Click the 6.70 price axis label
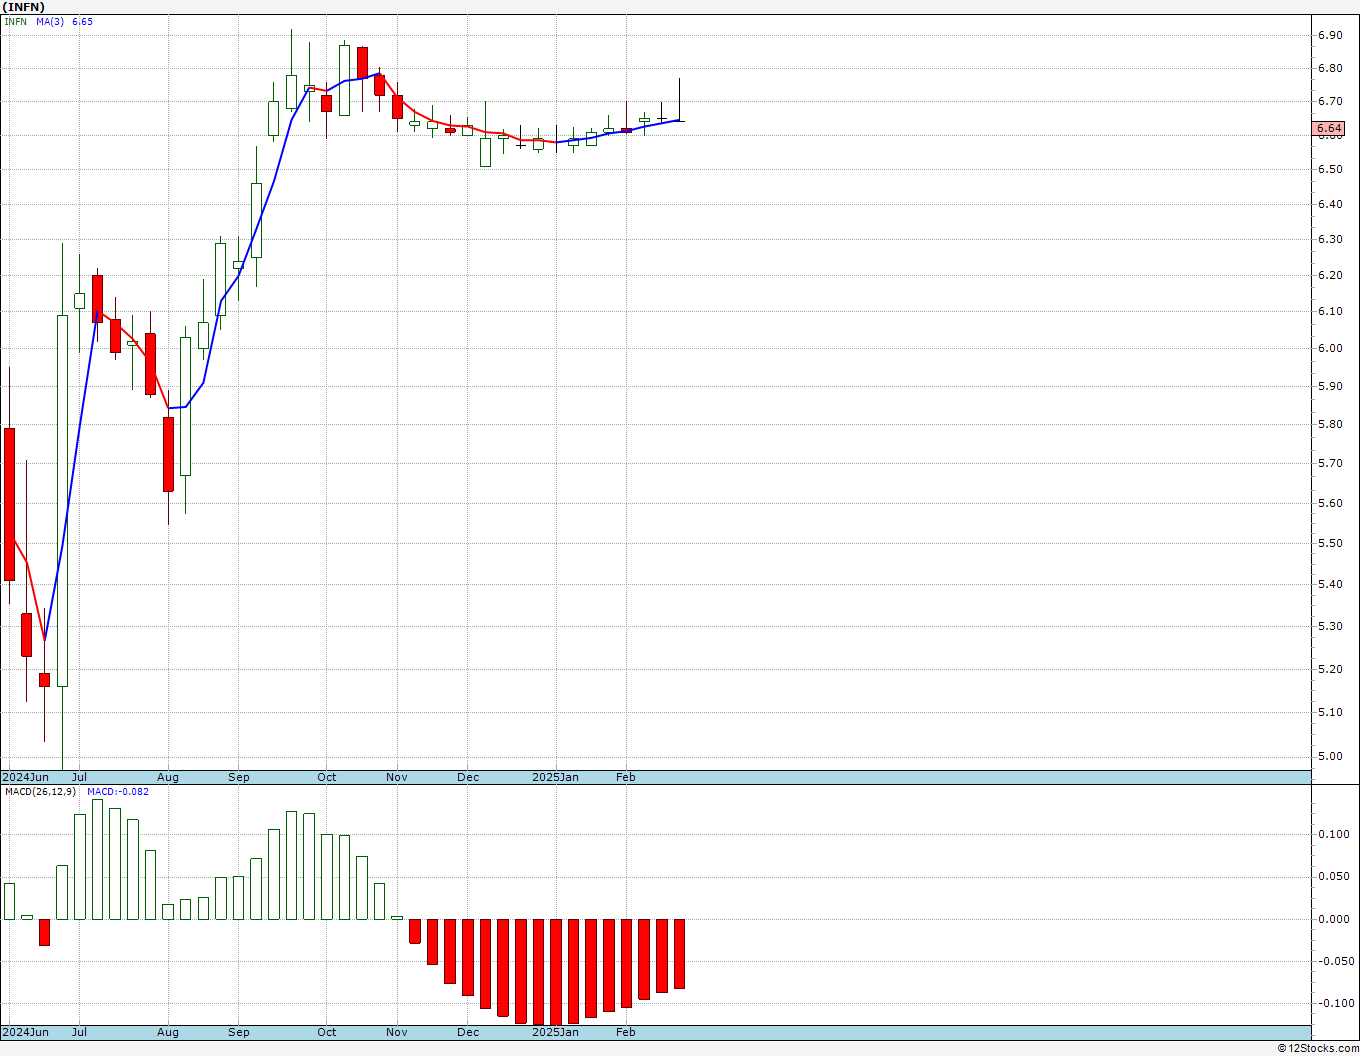Screen dimensions: 1360x1056 tap(1330, 101)
